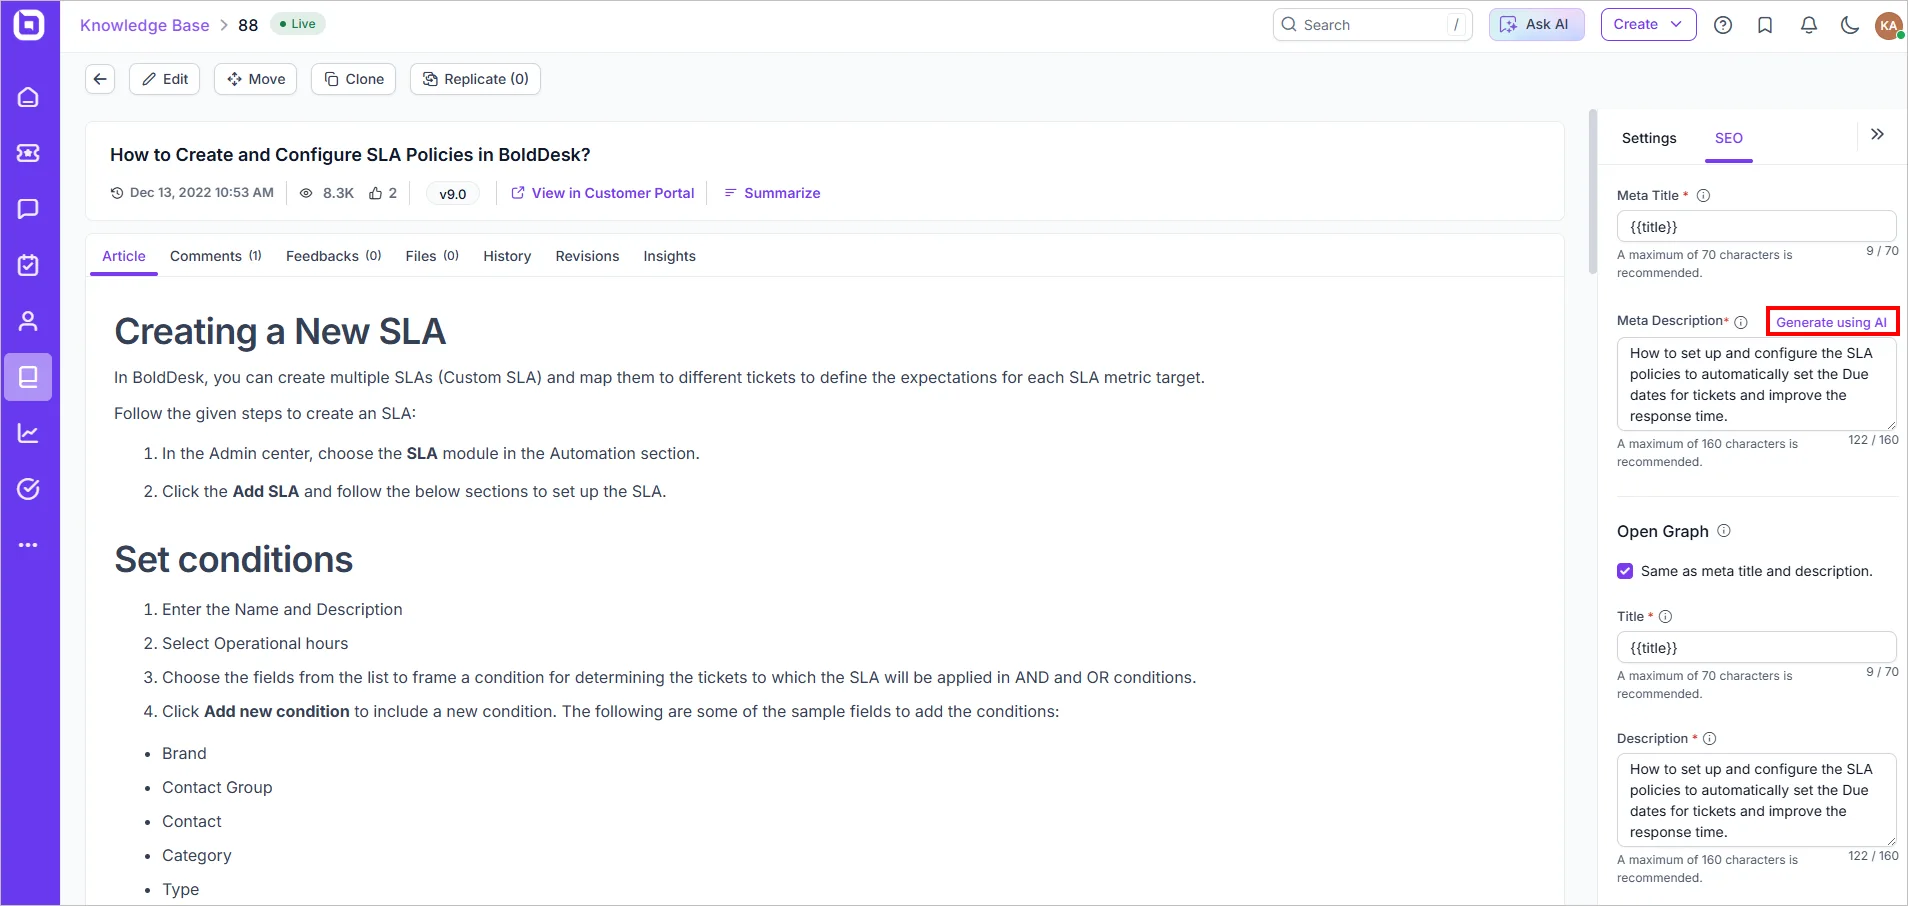Collapse the right settings panel
This screenshot has width=1908, height=906.
1878,134
